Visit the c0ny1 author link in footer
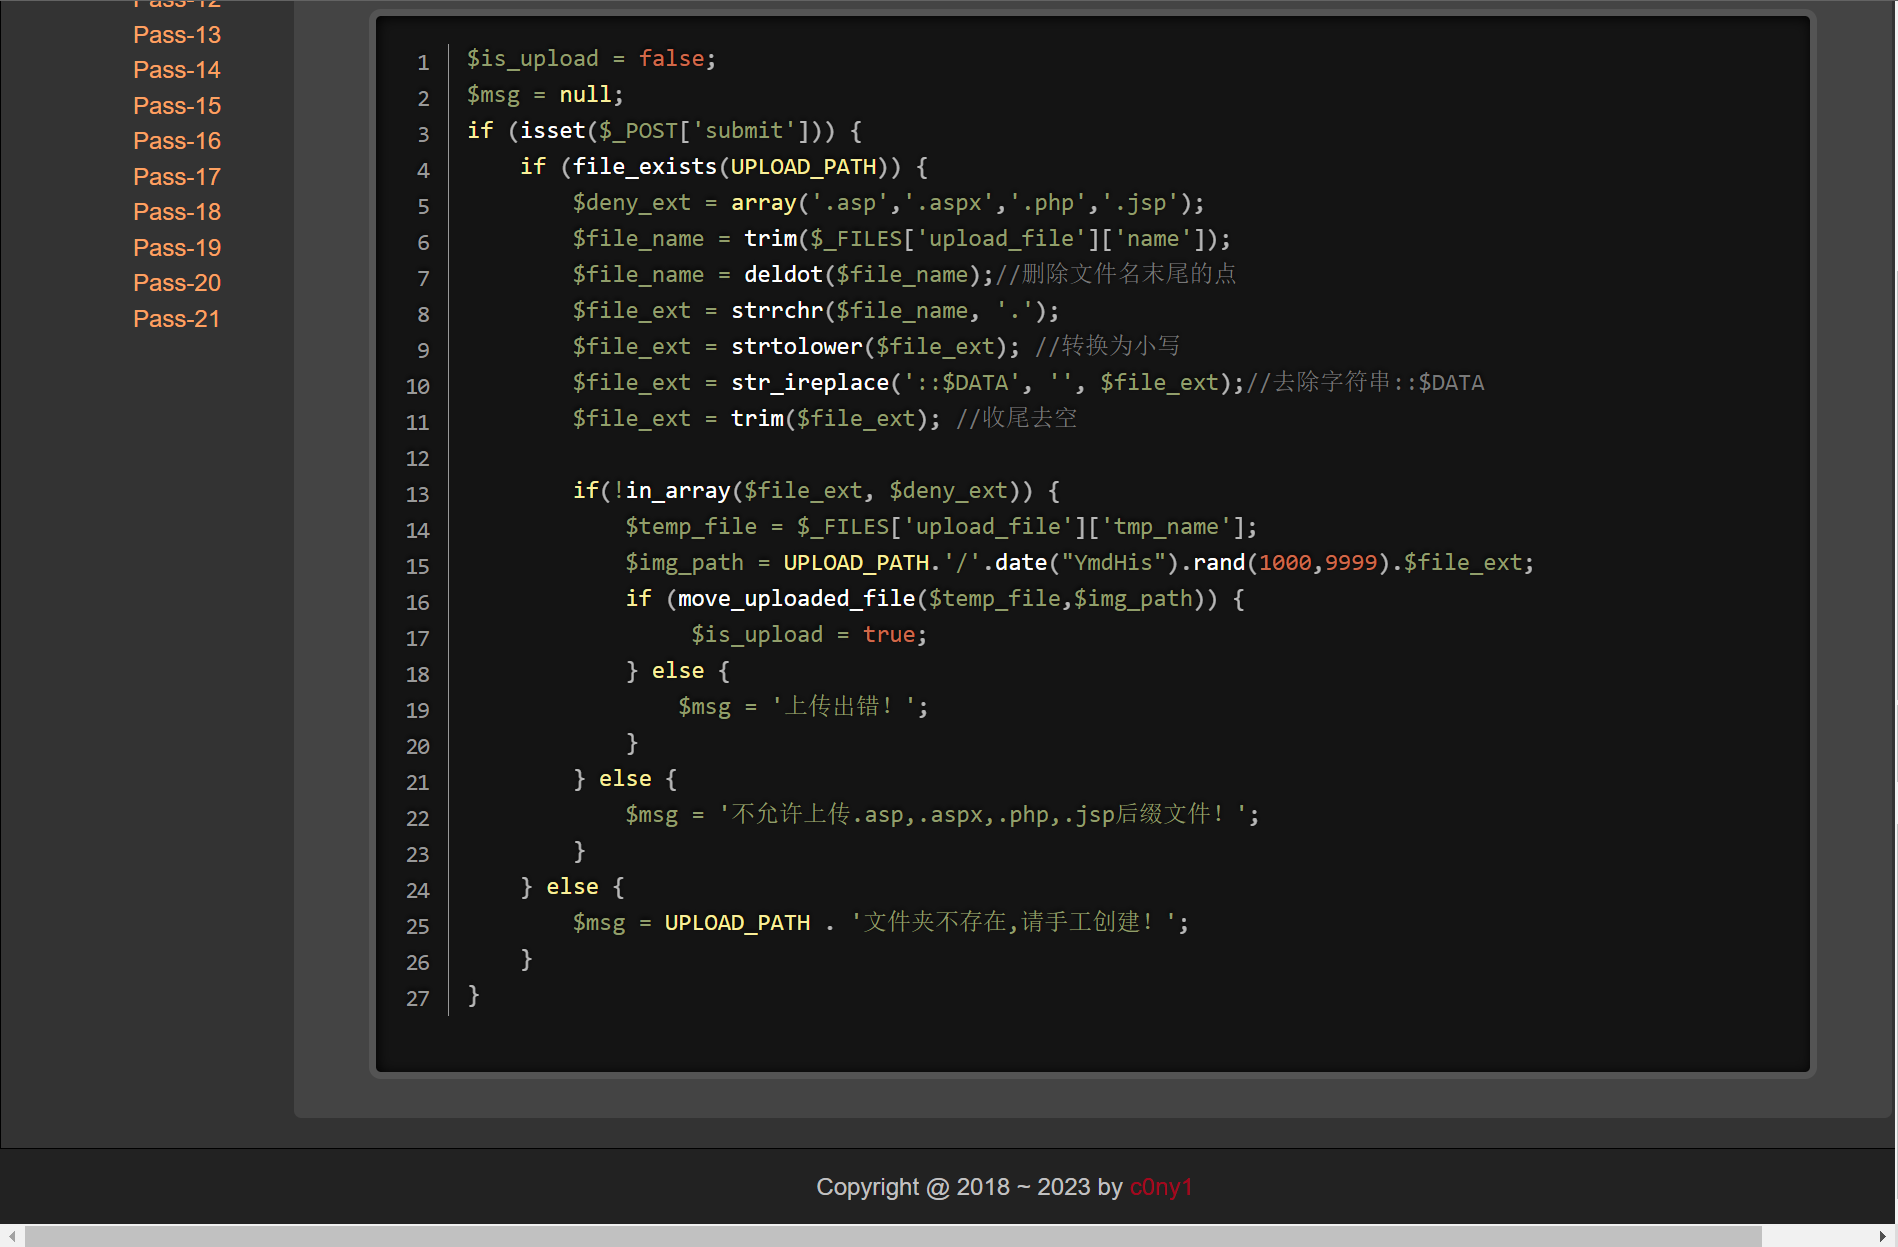The width and height of the screenshot is (1898, 1247). pos(1160,1187)
